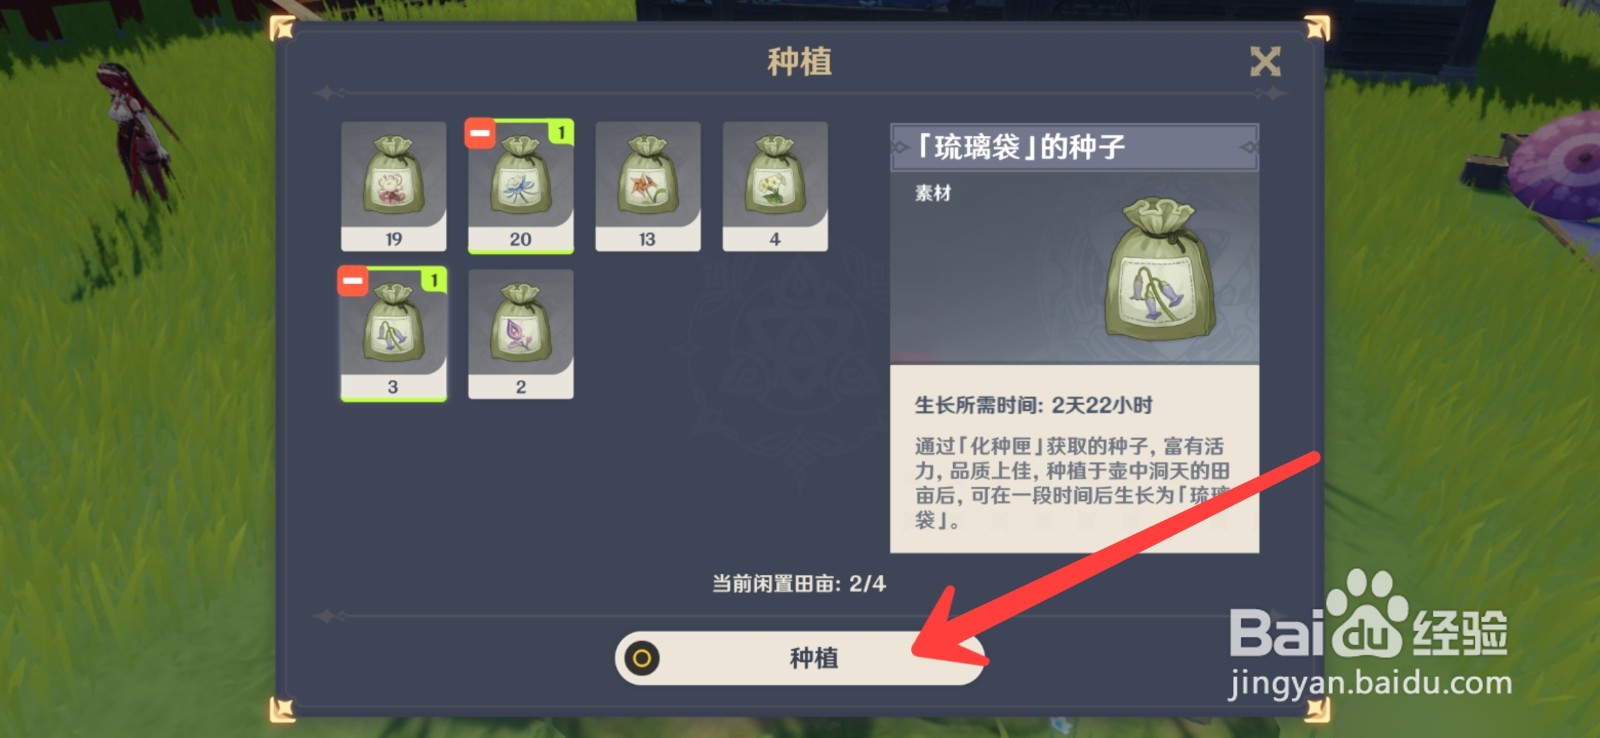Select the yellow flower seed bag with 4
The image size is (1600, 738).
775,186
